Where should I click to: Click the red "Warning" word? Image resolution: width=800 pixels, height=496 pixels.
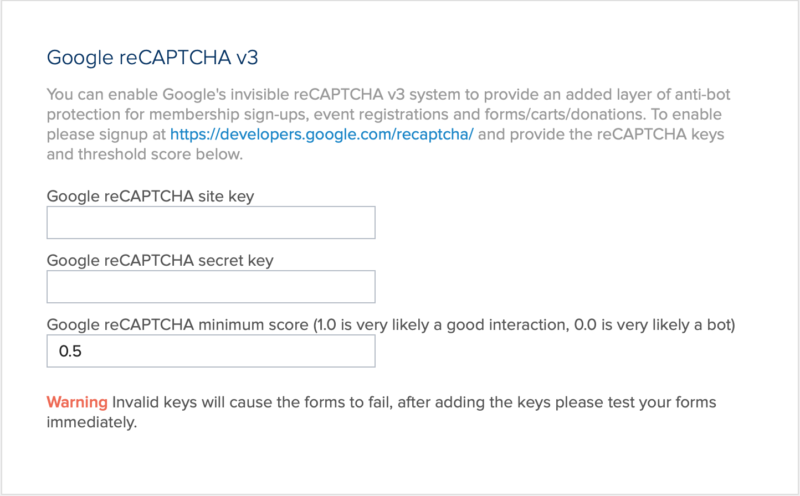point(77,402)
